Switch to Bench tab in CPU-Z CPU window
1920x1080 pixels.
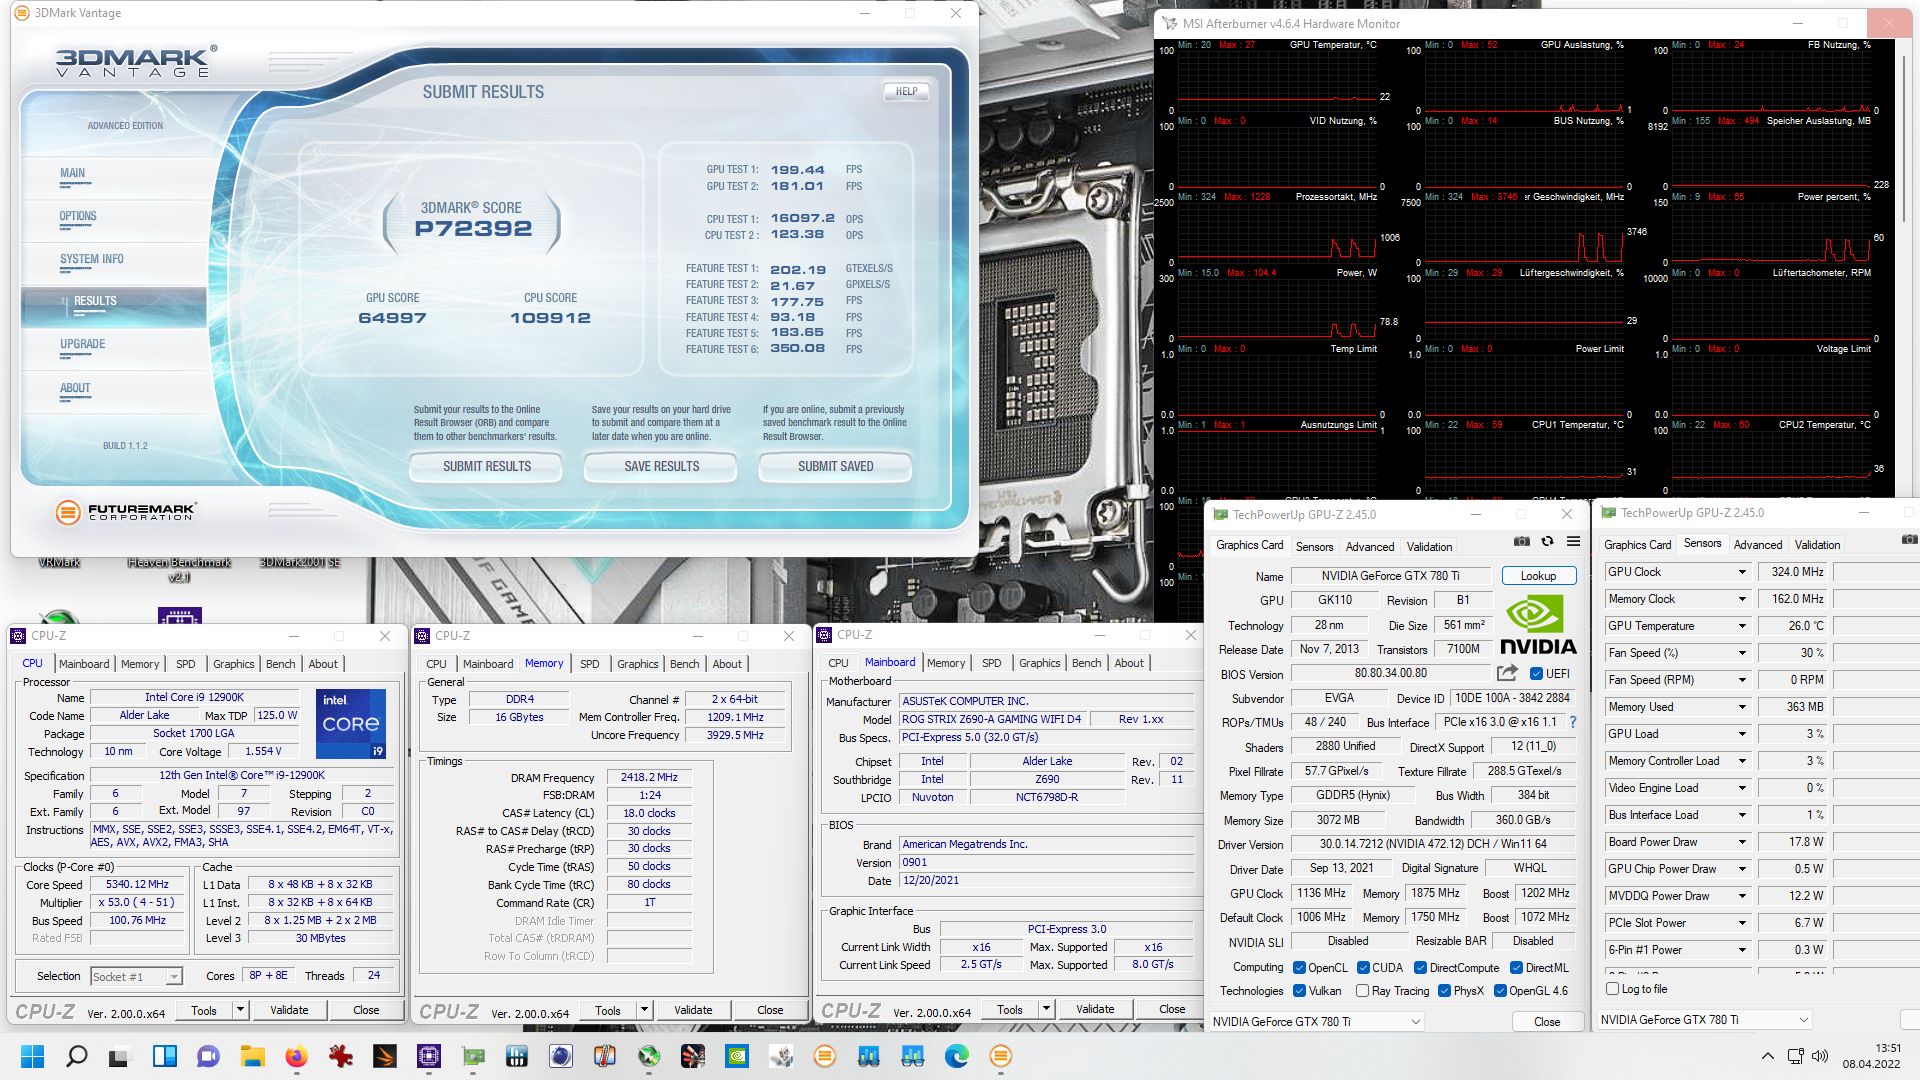click(280, 663)
